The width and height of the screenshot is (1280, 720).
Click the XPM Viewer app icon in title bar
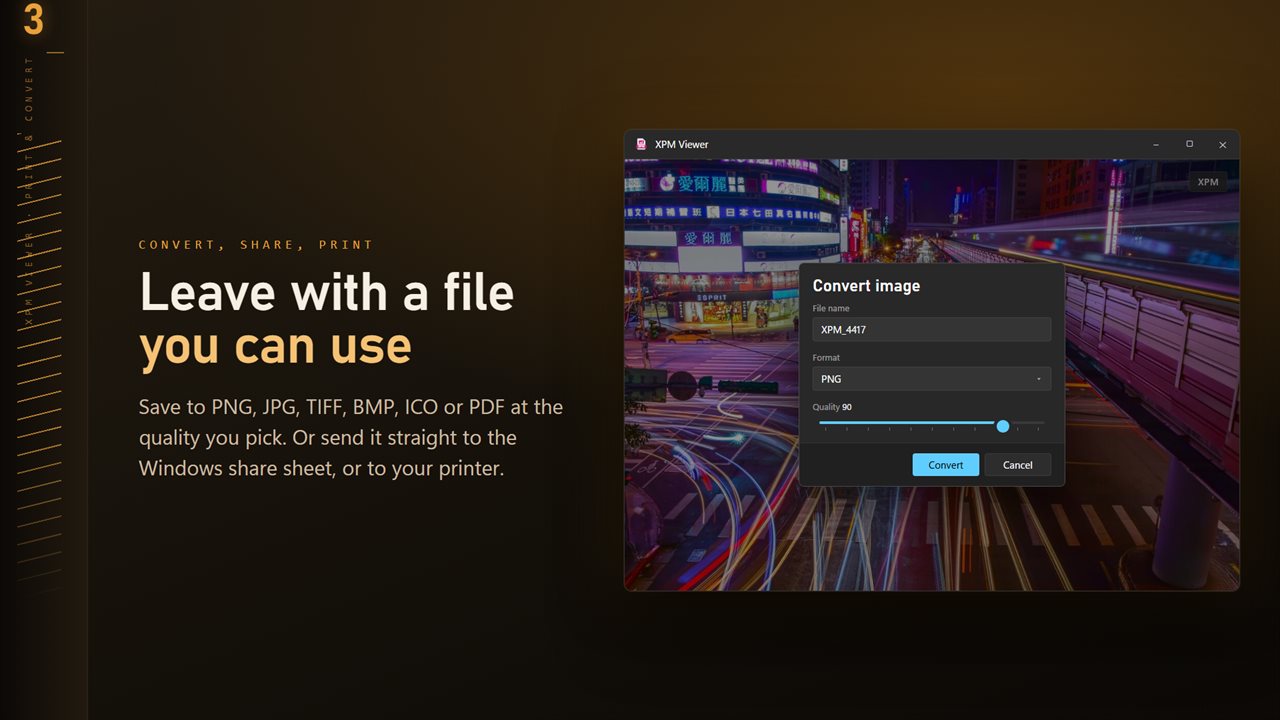tap(641, 144)
